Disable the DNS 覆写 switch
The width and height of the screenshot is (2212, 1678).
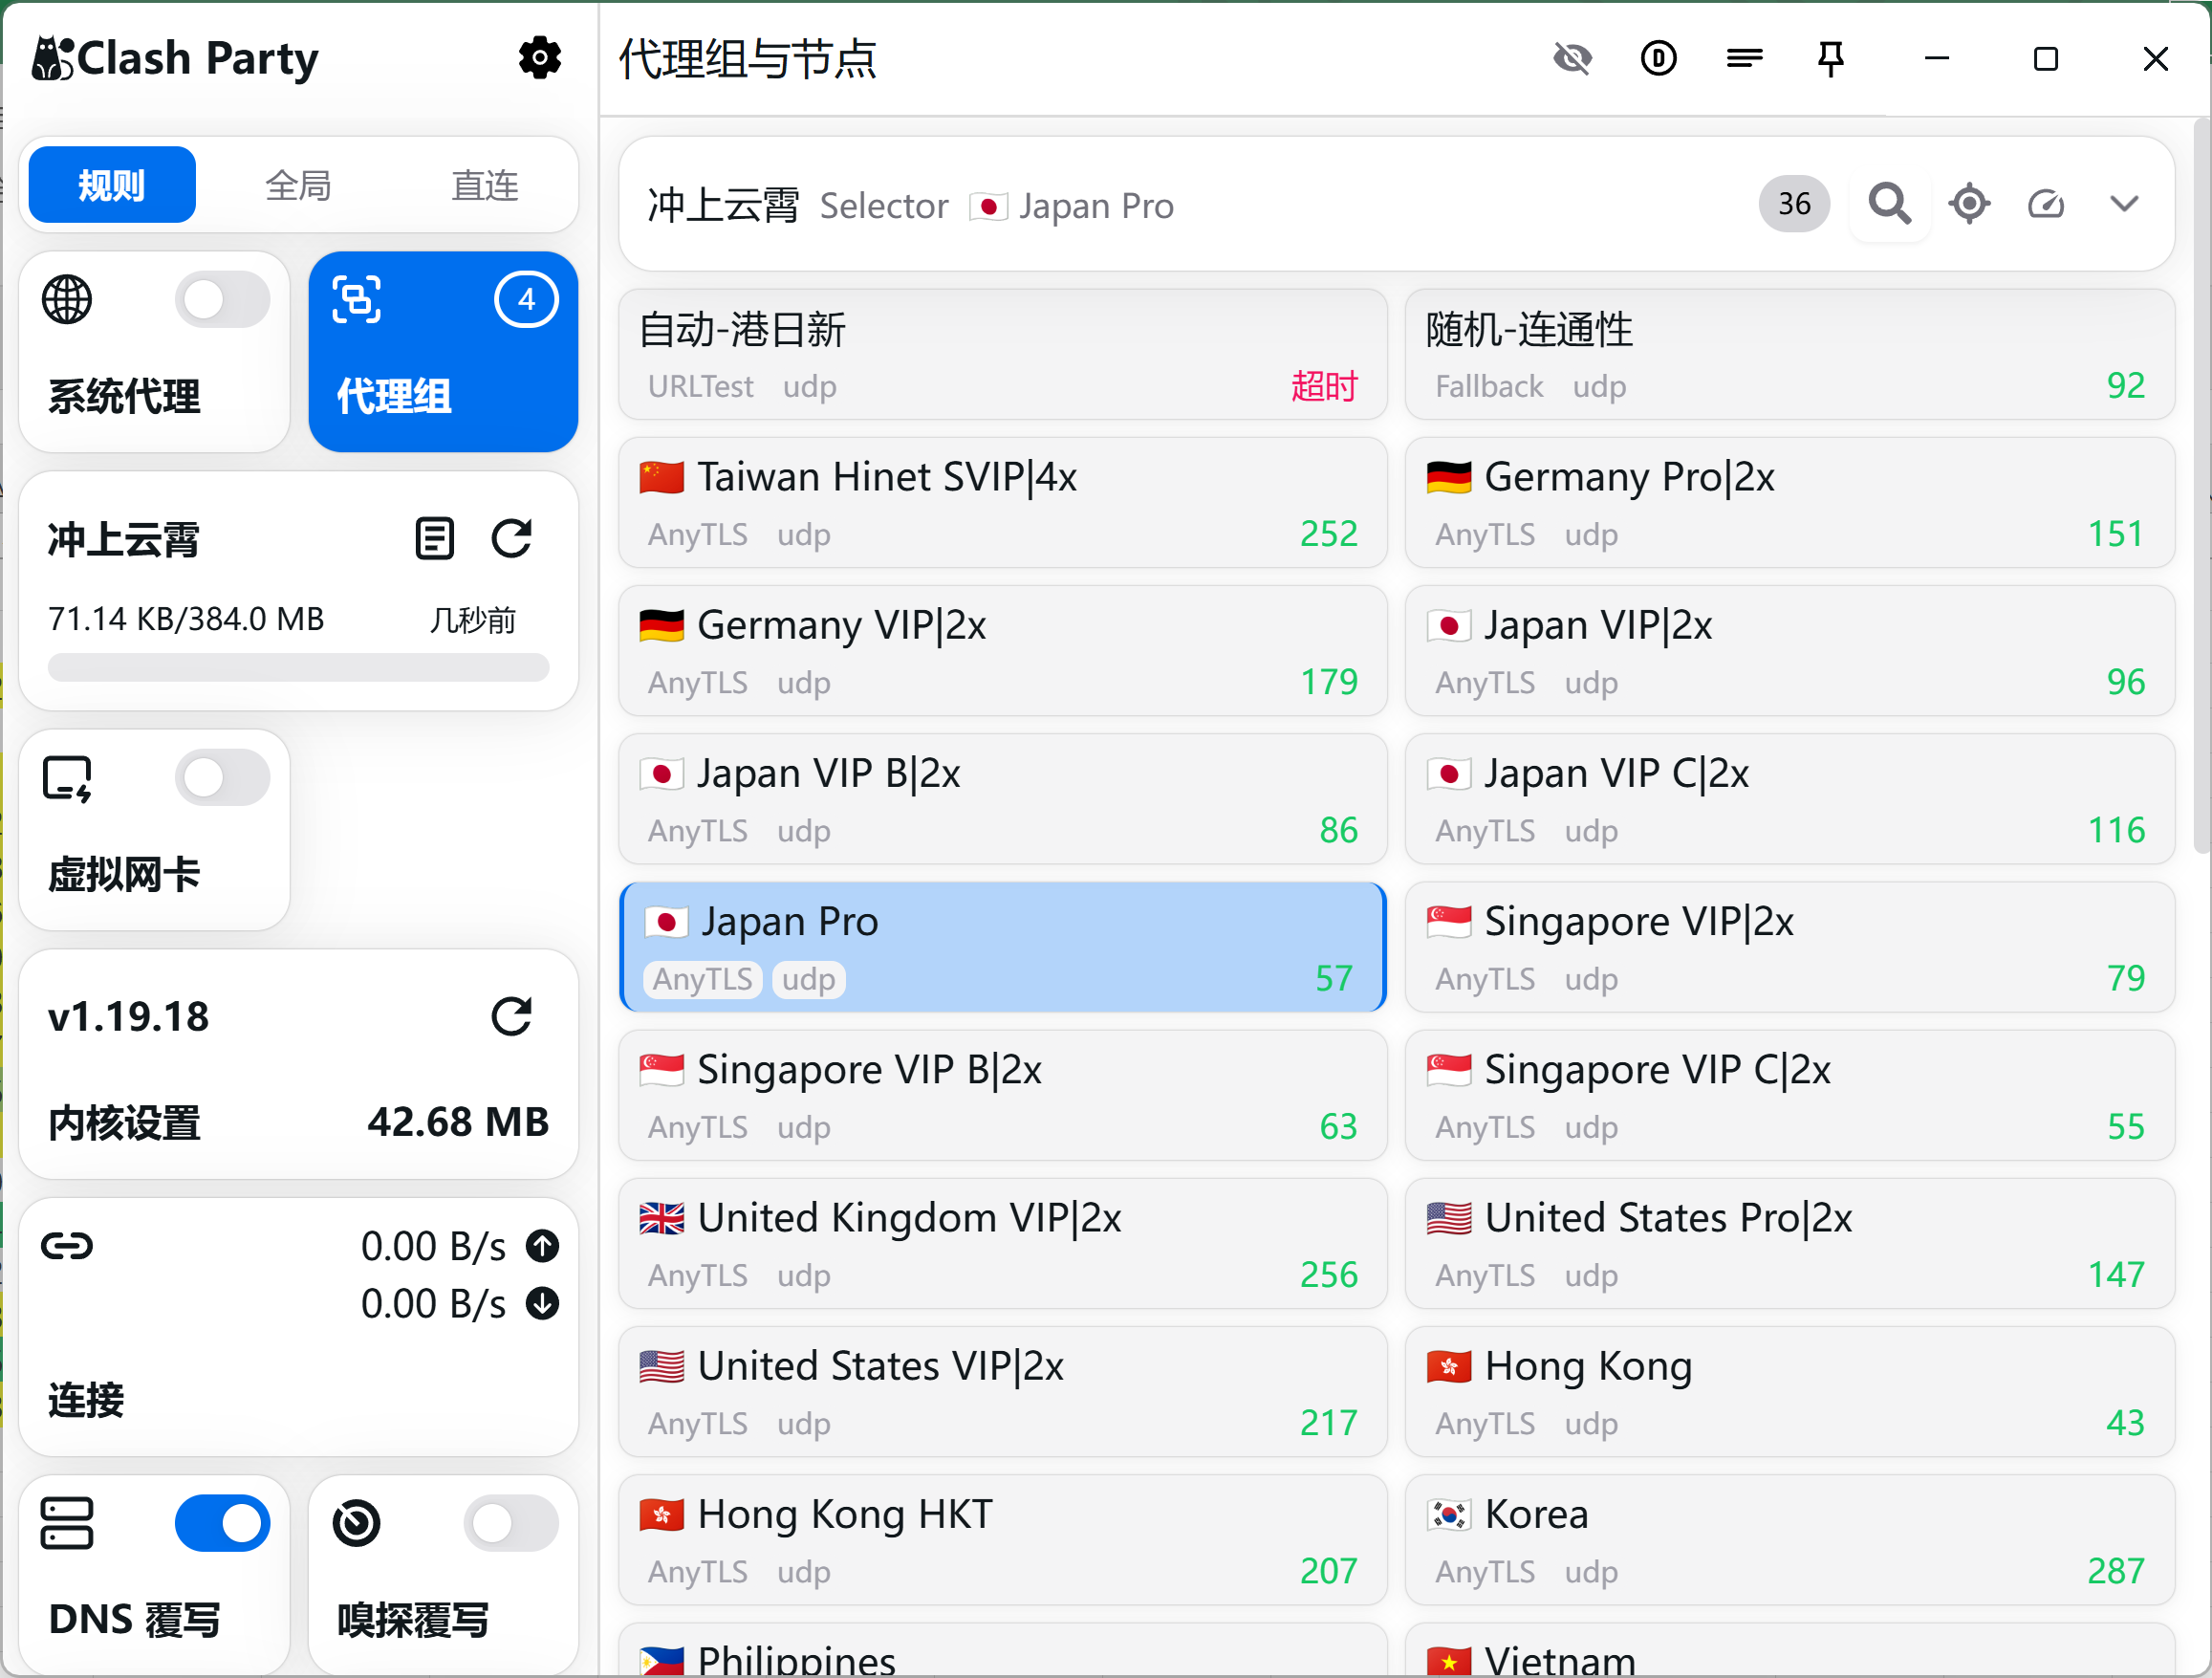pos(222,1523)
